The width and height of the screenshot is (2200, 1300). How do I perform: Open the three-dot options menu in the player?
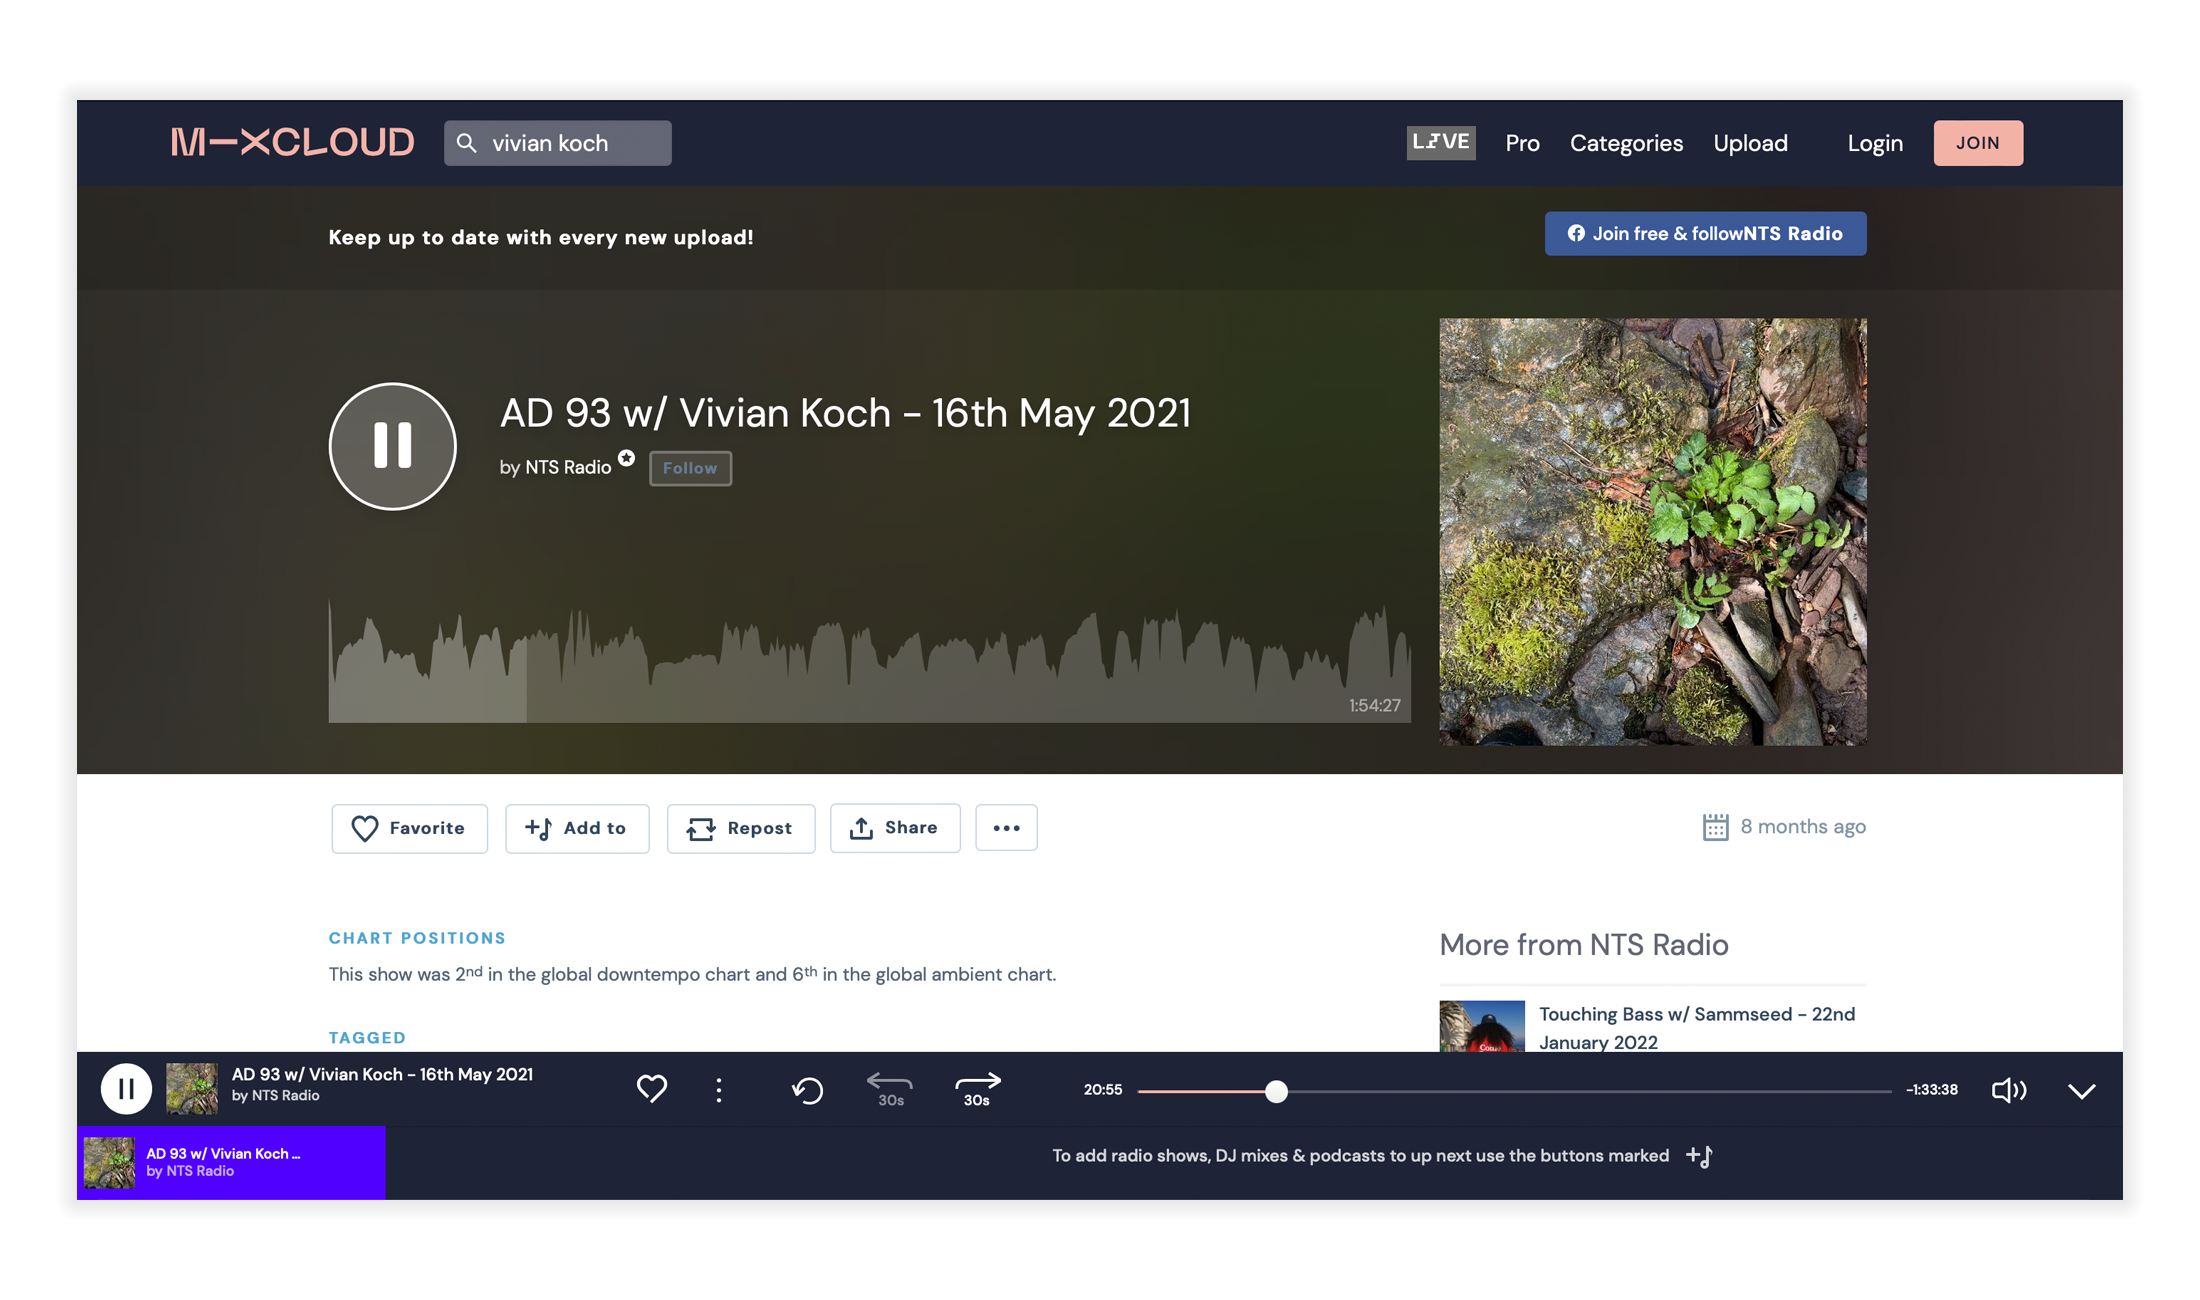[x=718, y=1089]
